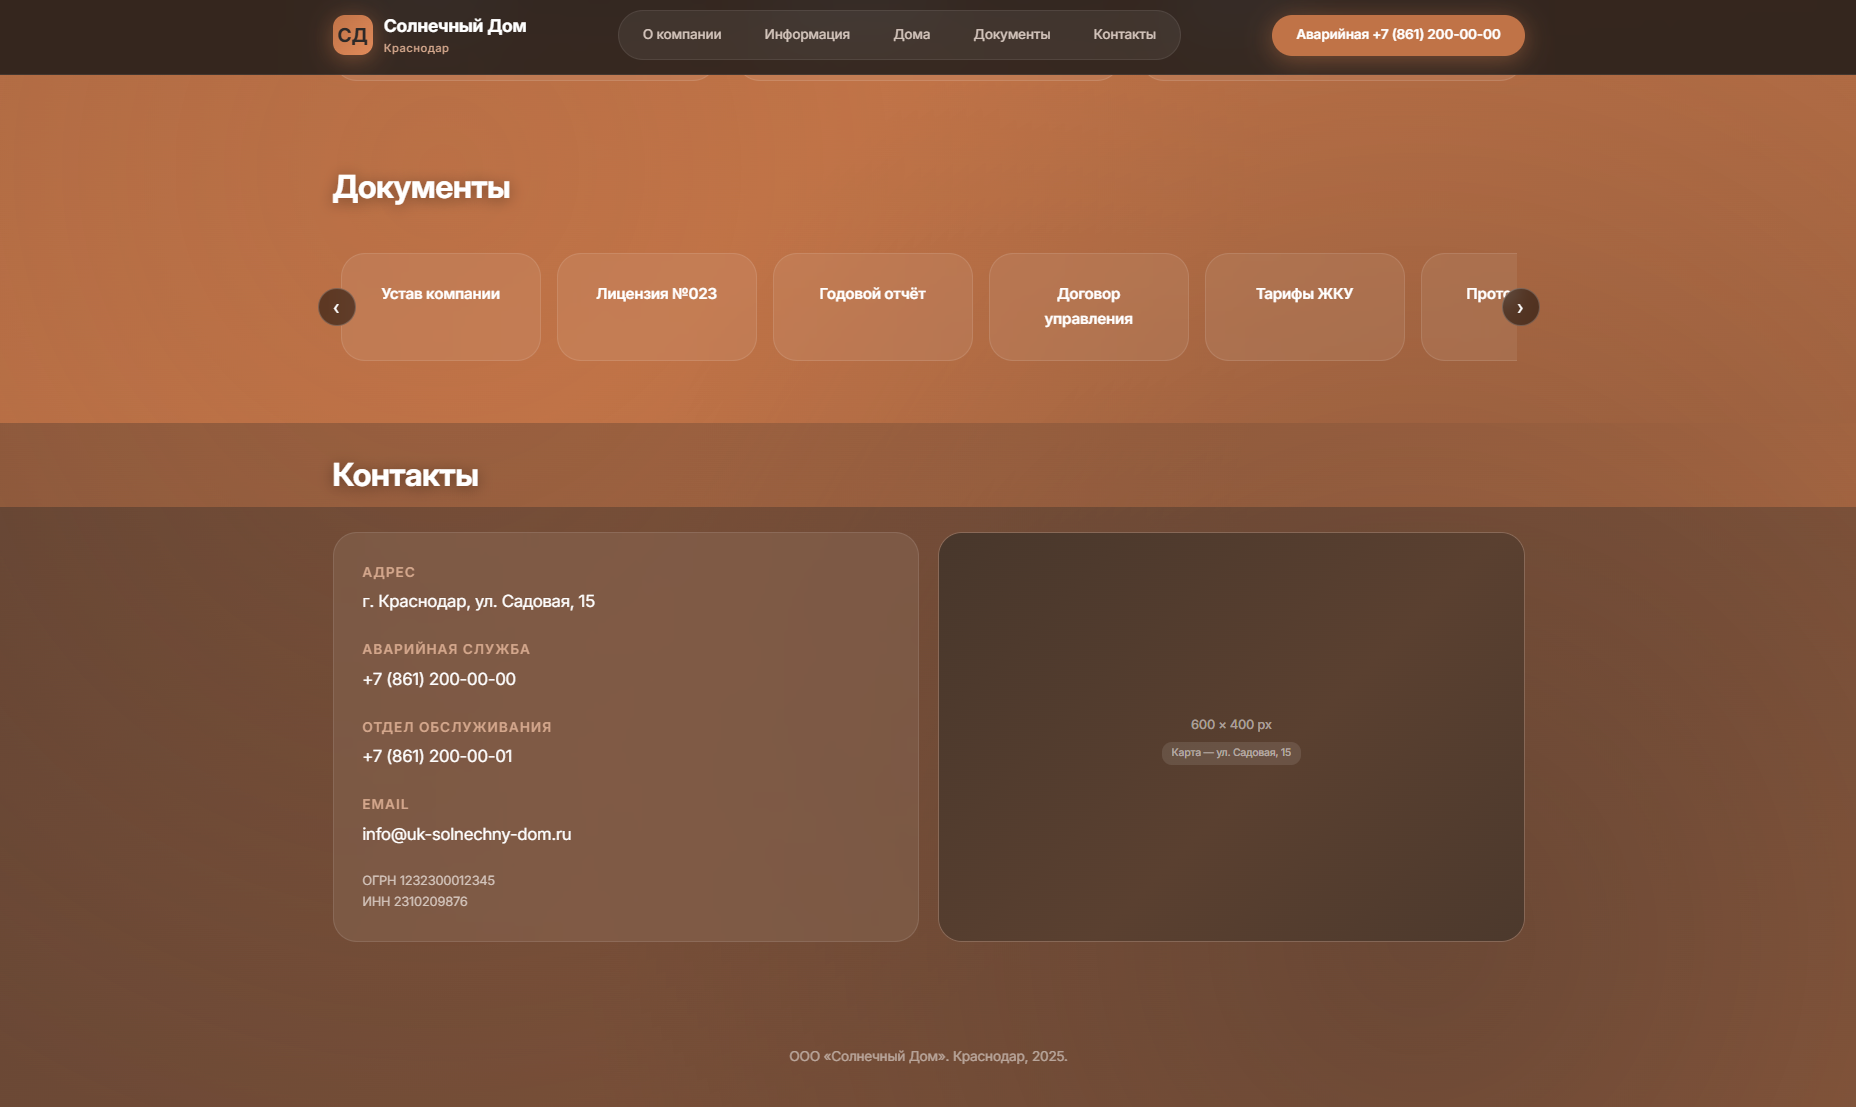
Task: Click the Аварийная служба label
Action: click(446, 649)
